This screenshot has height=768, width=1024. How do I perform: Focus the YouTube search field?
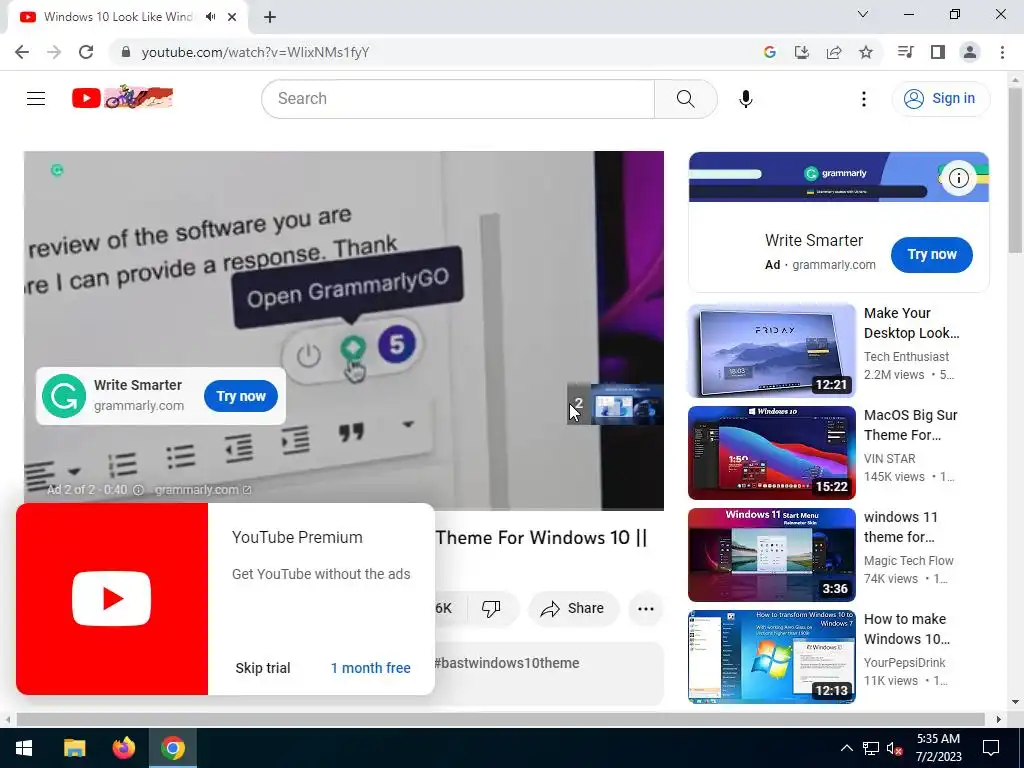[458, 99]
